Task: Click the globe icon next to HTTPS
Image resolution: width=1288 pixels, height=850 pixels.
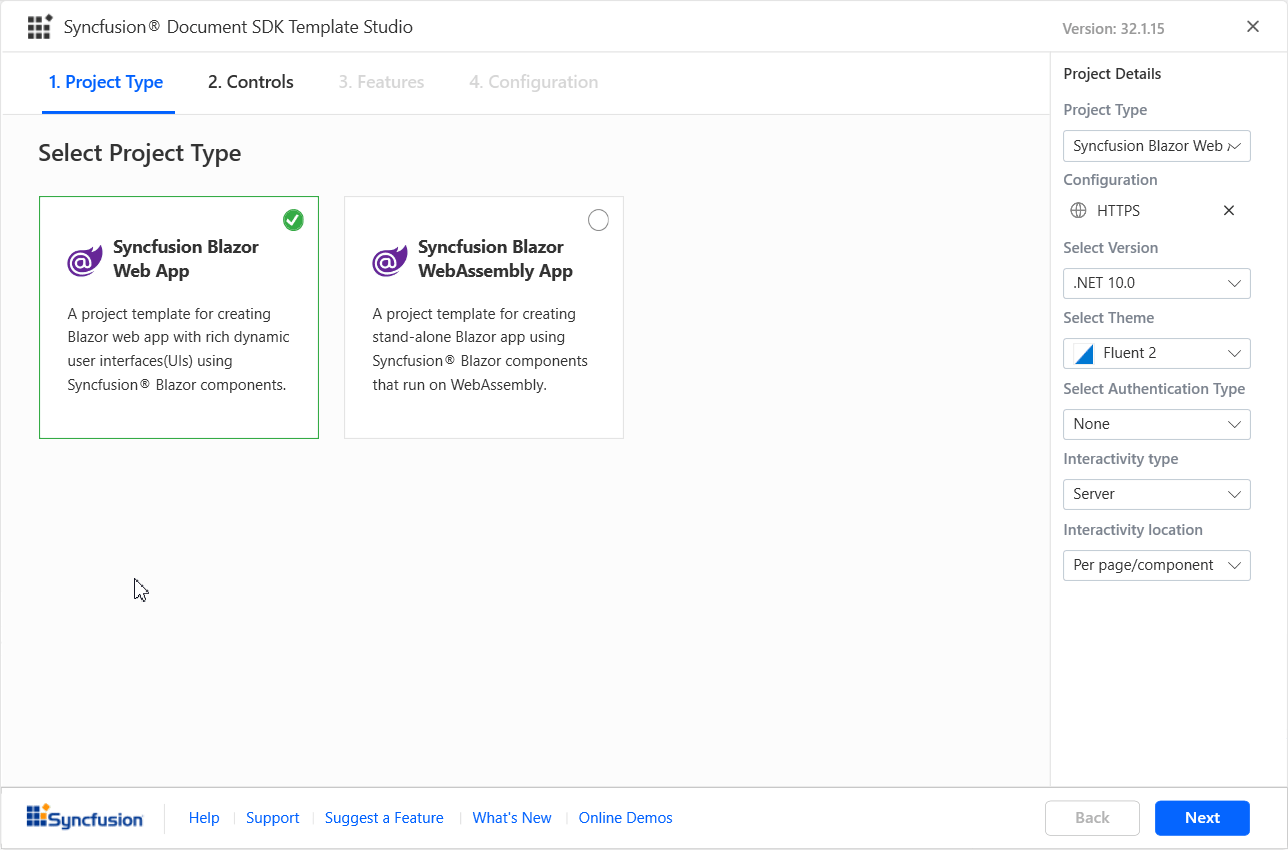Action: (1077, 210)
